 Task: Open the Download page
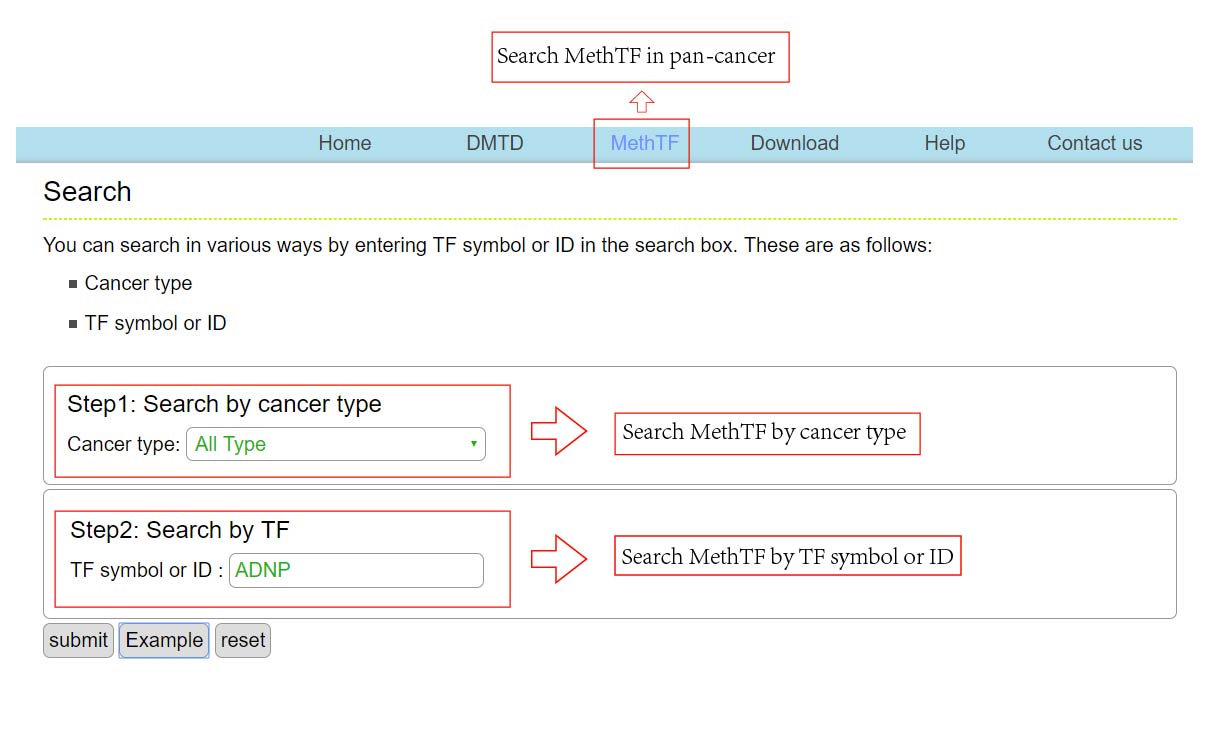pyautogui.click(x=794, y=143)
